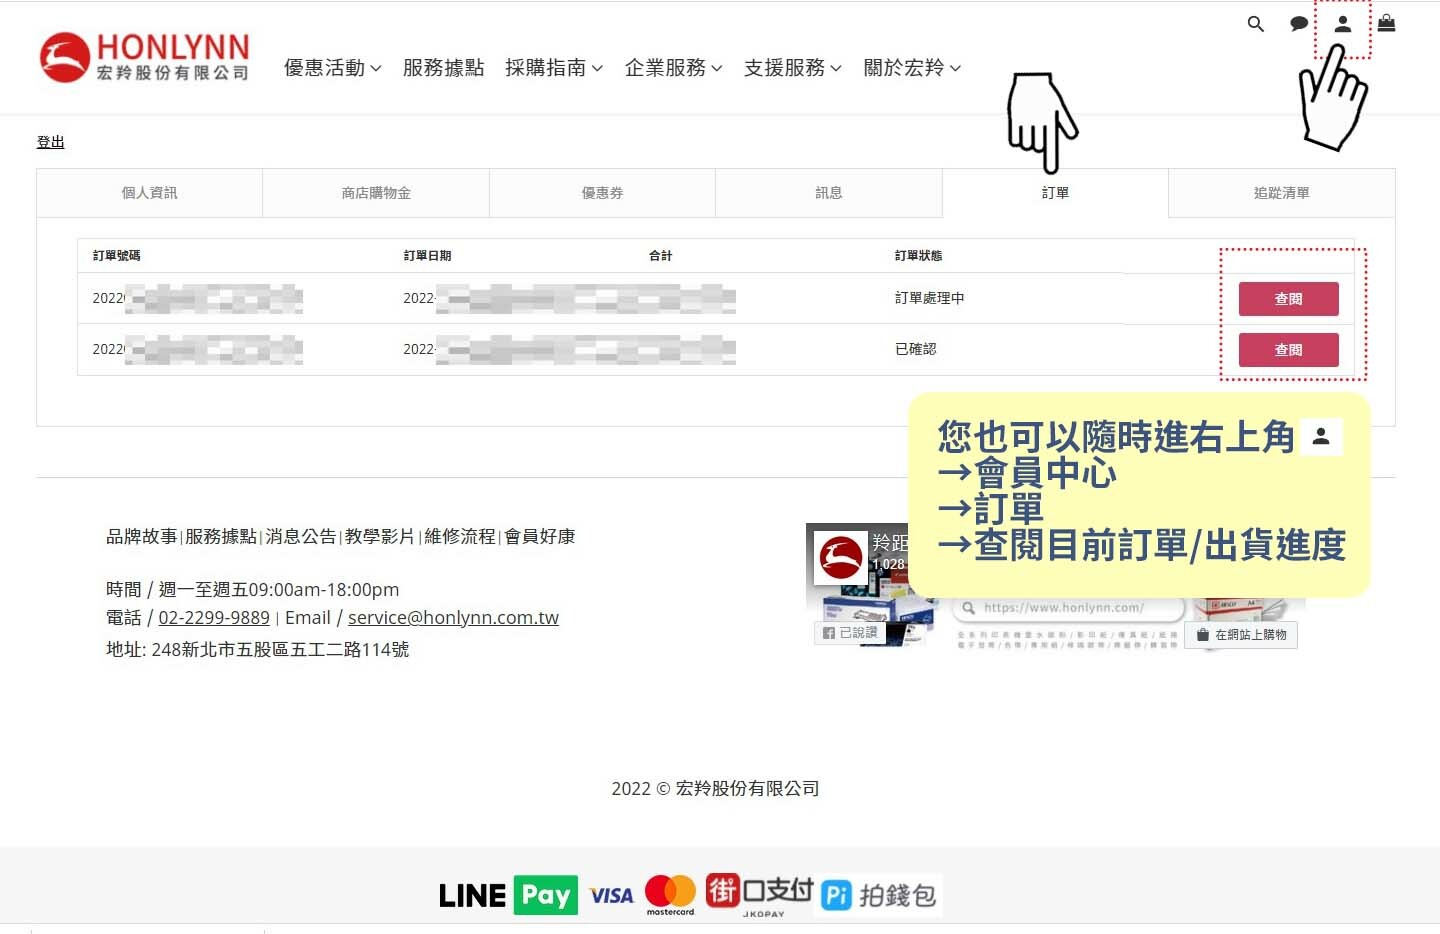
Task: Click the 訂單狀態 column header
Action: tap(919, 256)
